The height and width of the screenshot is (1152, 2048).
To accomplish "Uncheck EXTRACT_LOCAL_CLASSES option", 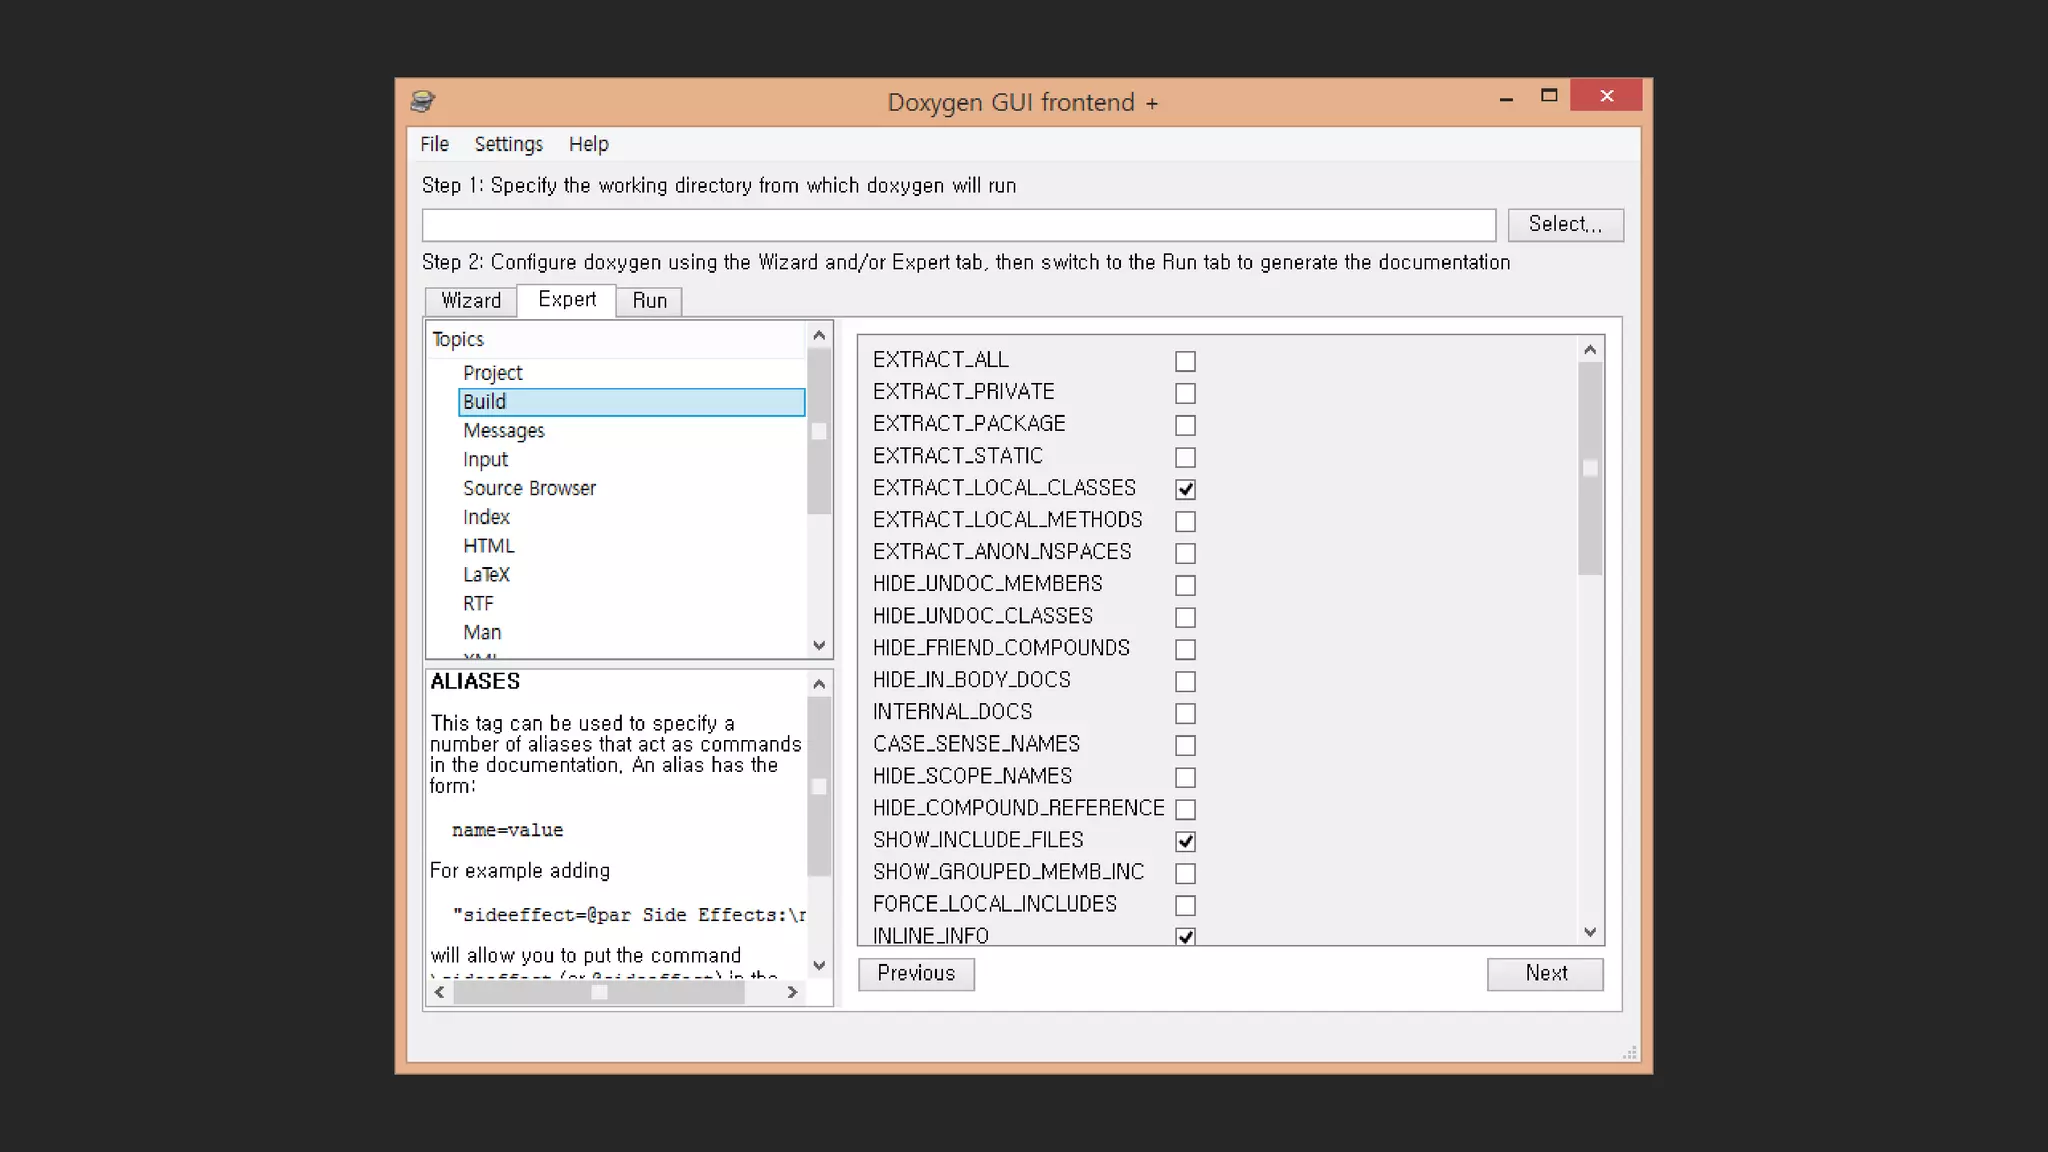I will point(1185,489).
